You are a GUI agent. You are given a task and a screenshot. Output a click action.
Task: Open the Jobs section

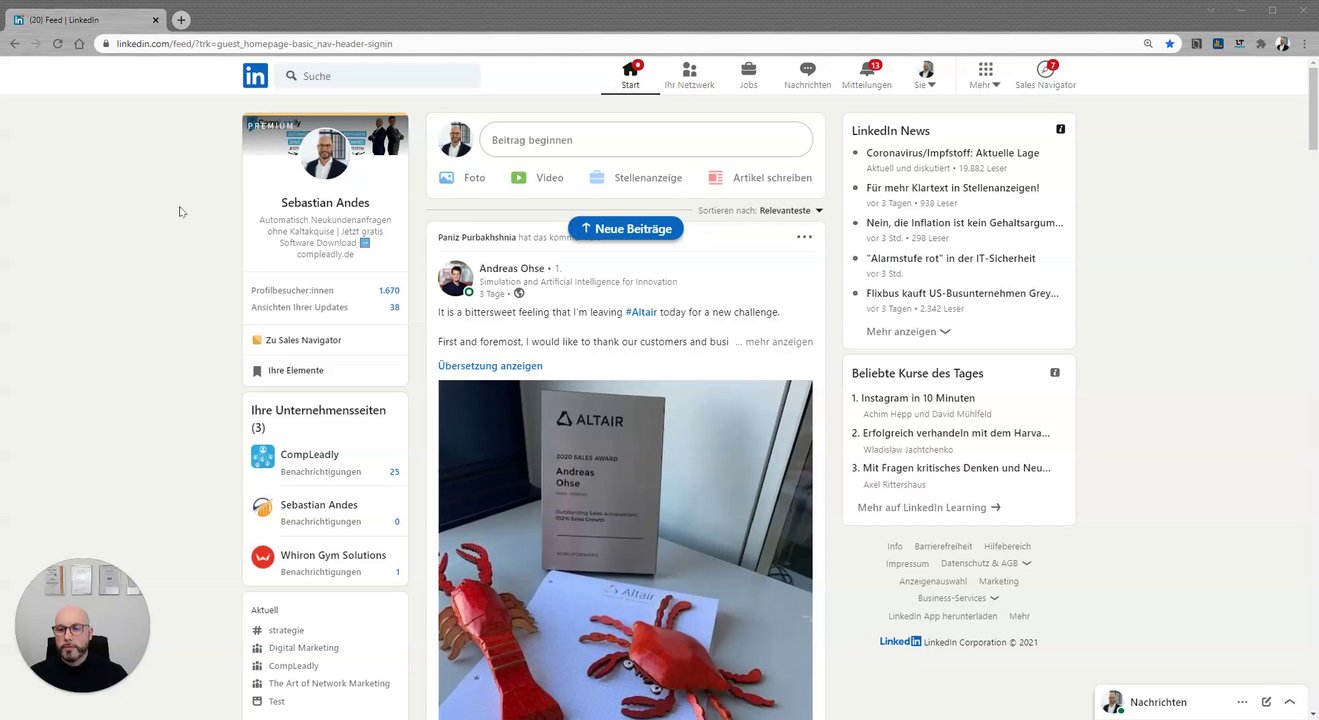pyautogui.click(x=748, y=75)
